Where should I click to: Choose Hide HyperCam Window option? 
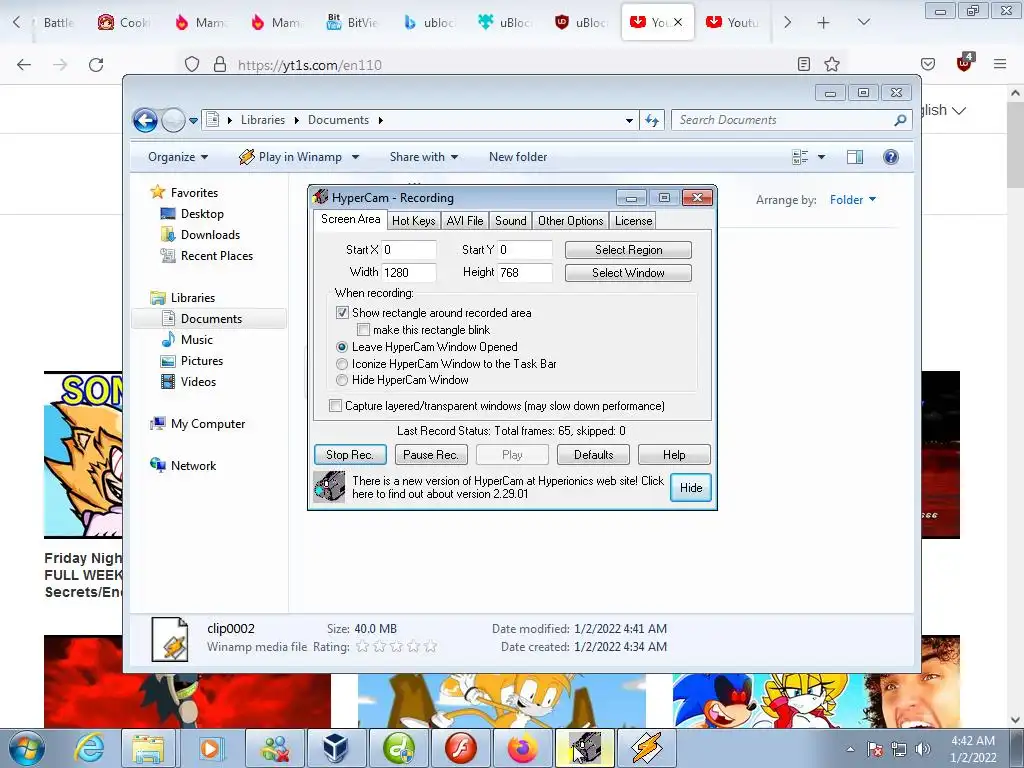pyautogui.click(x=342, y=380)
